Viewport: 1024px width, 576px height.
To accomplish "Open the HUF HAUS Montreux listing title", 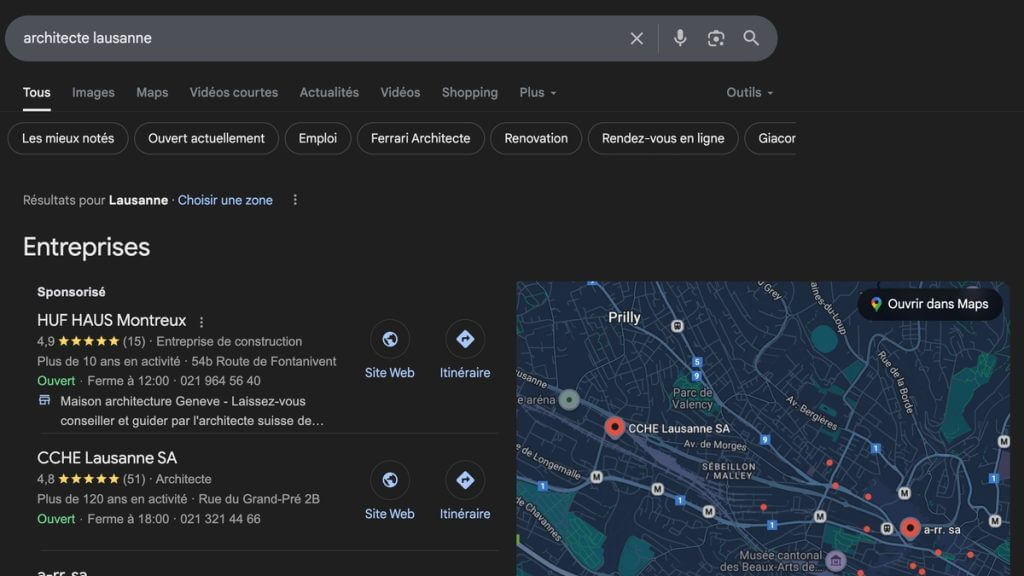I will (x=112, y=321).
